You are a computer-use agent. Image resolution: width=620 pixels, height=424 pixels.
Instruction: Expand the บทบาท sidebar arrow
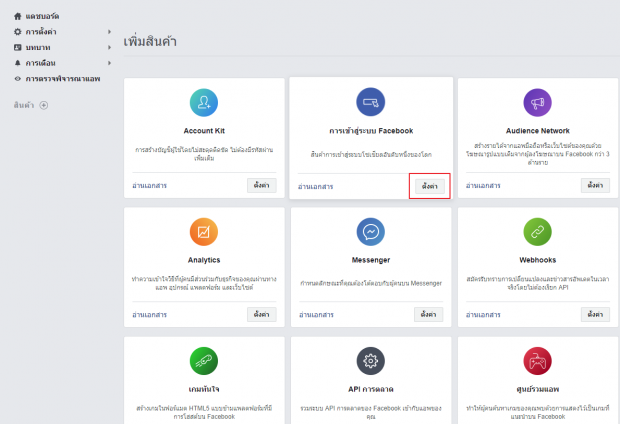(110, 47)
